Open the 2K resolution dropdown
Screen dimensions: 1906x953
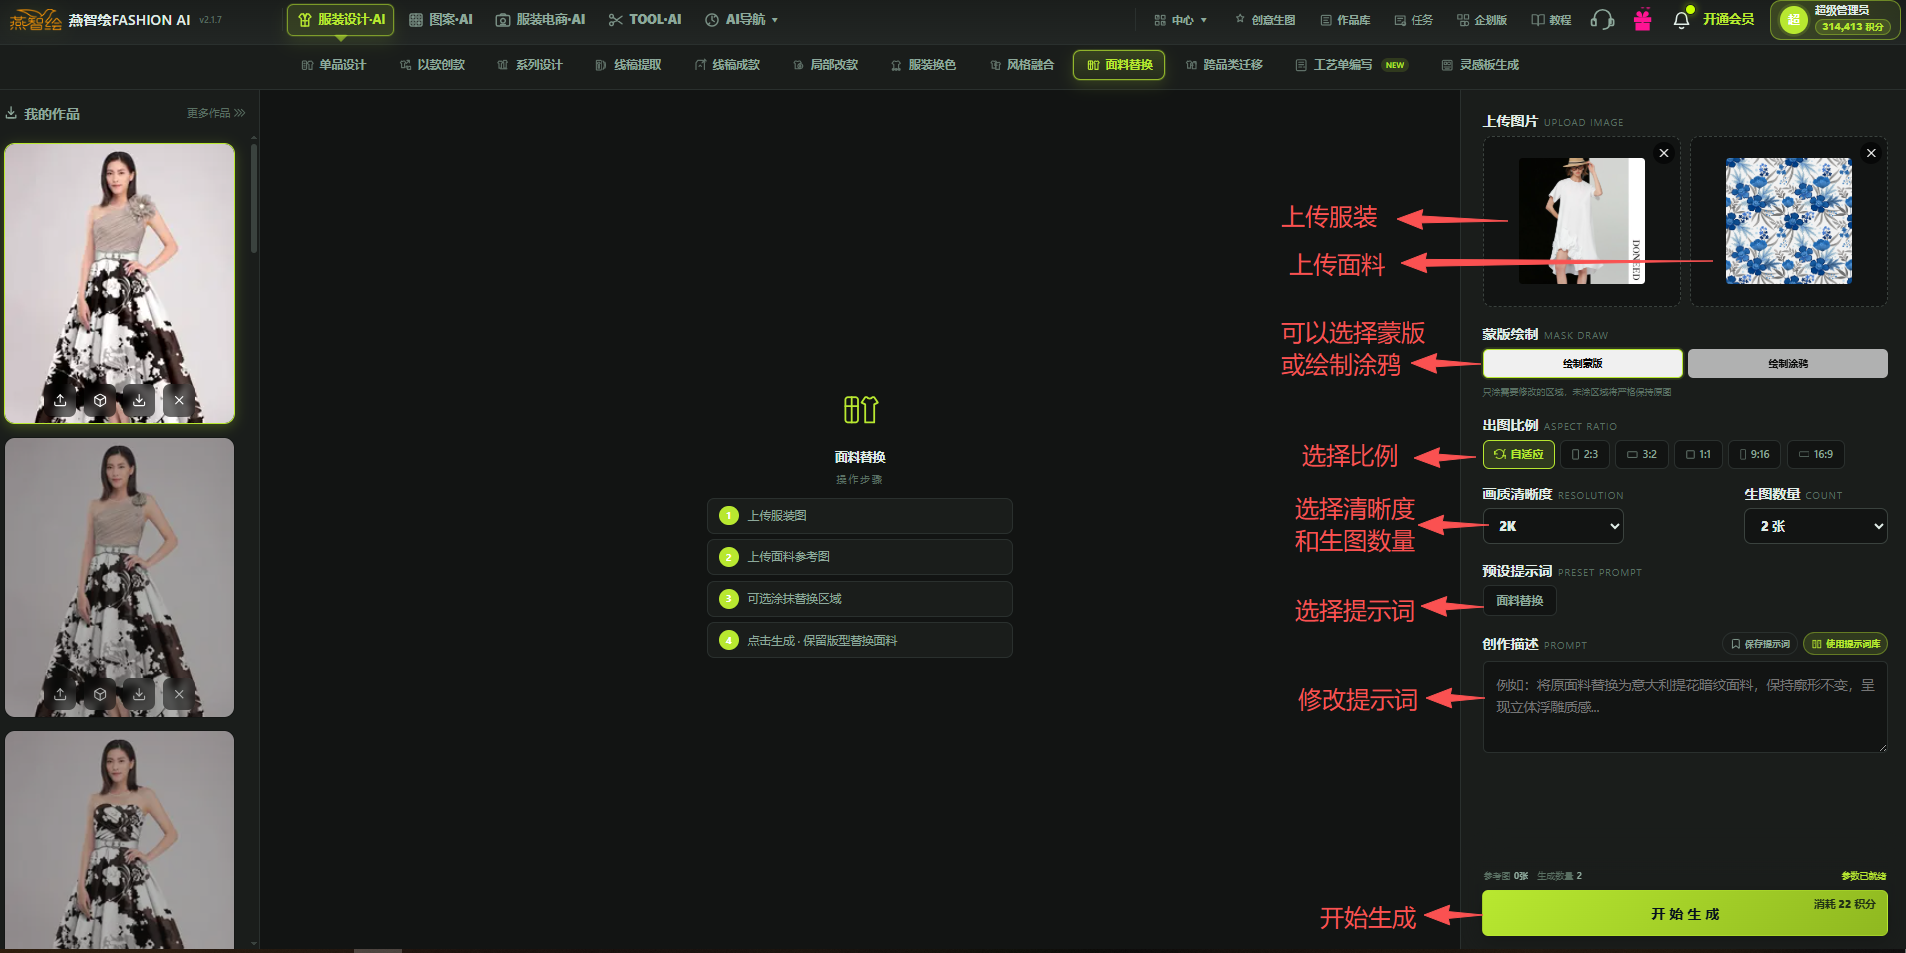(1552, 526)
